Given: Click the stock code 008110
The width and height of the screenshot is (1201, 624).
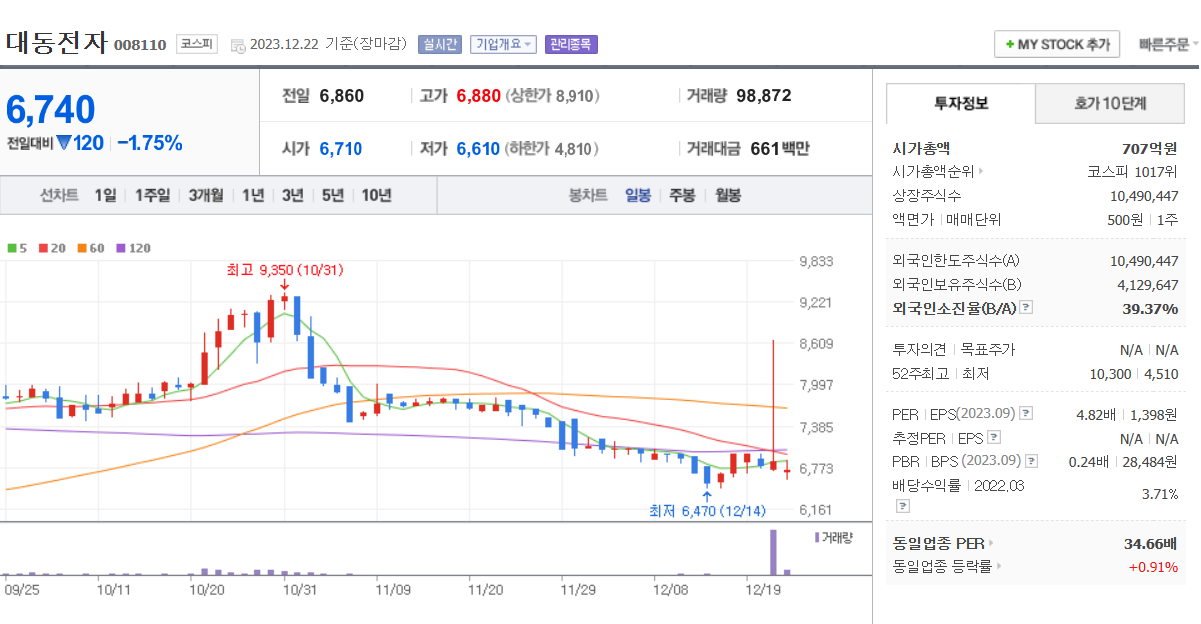Looking at the screenshot, I should 140,46.
